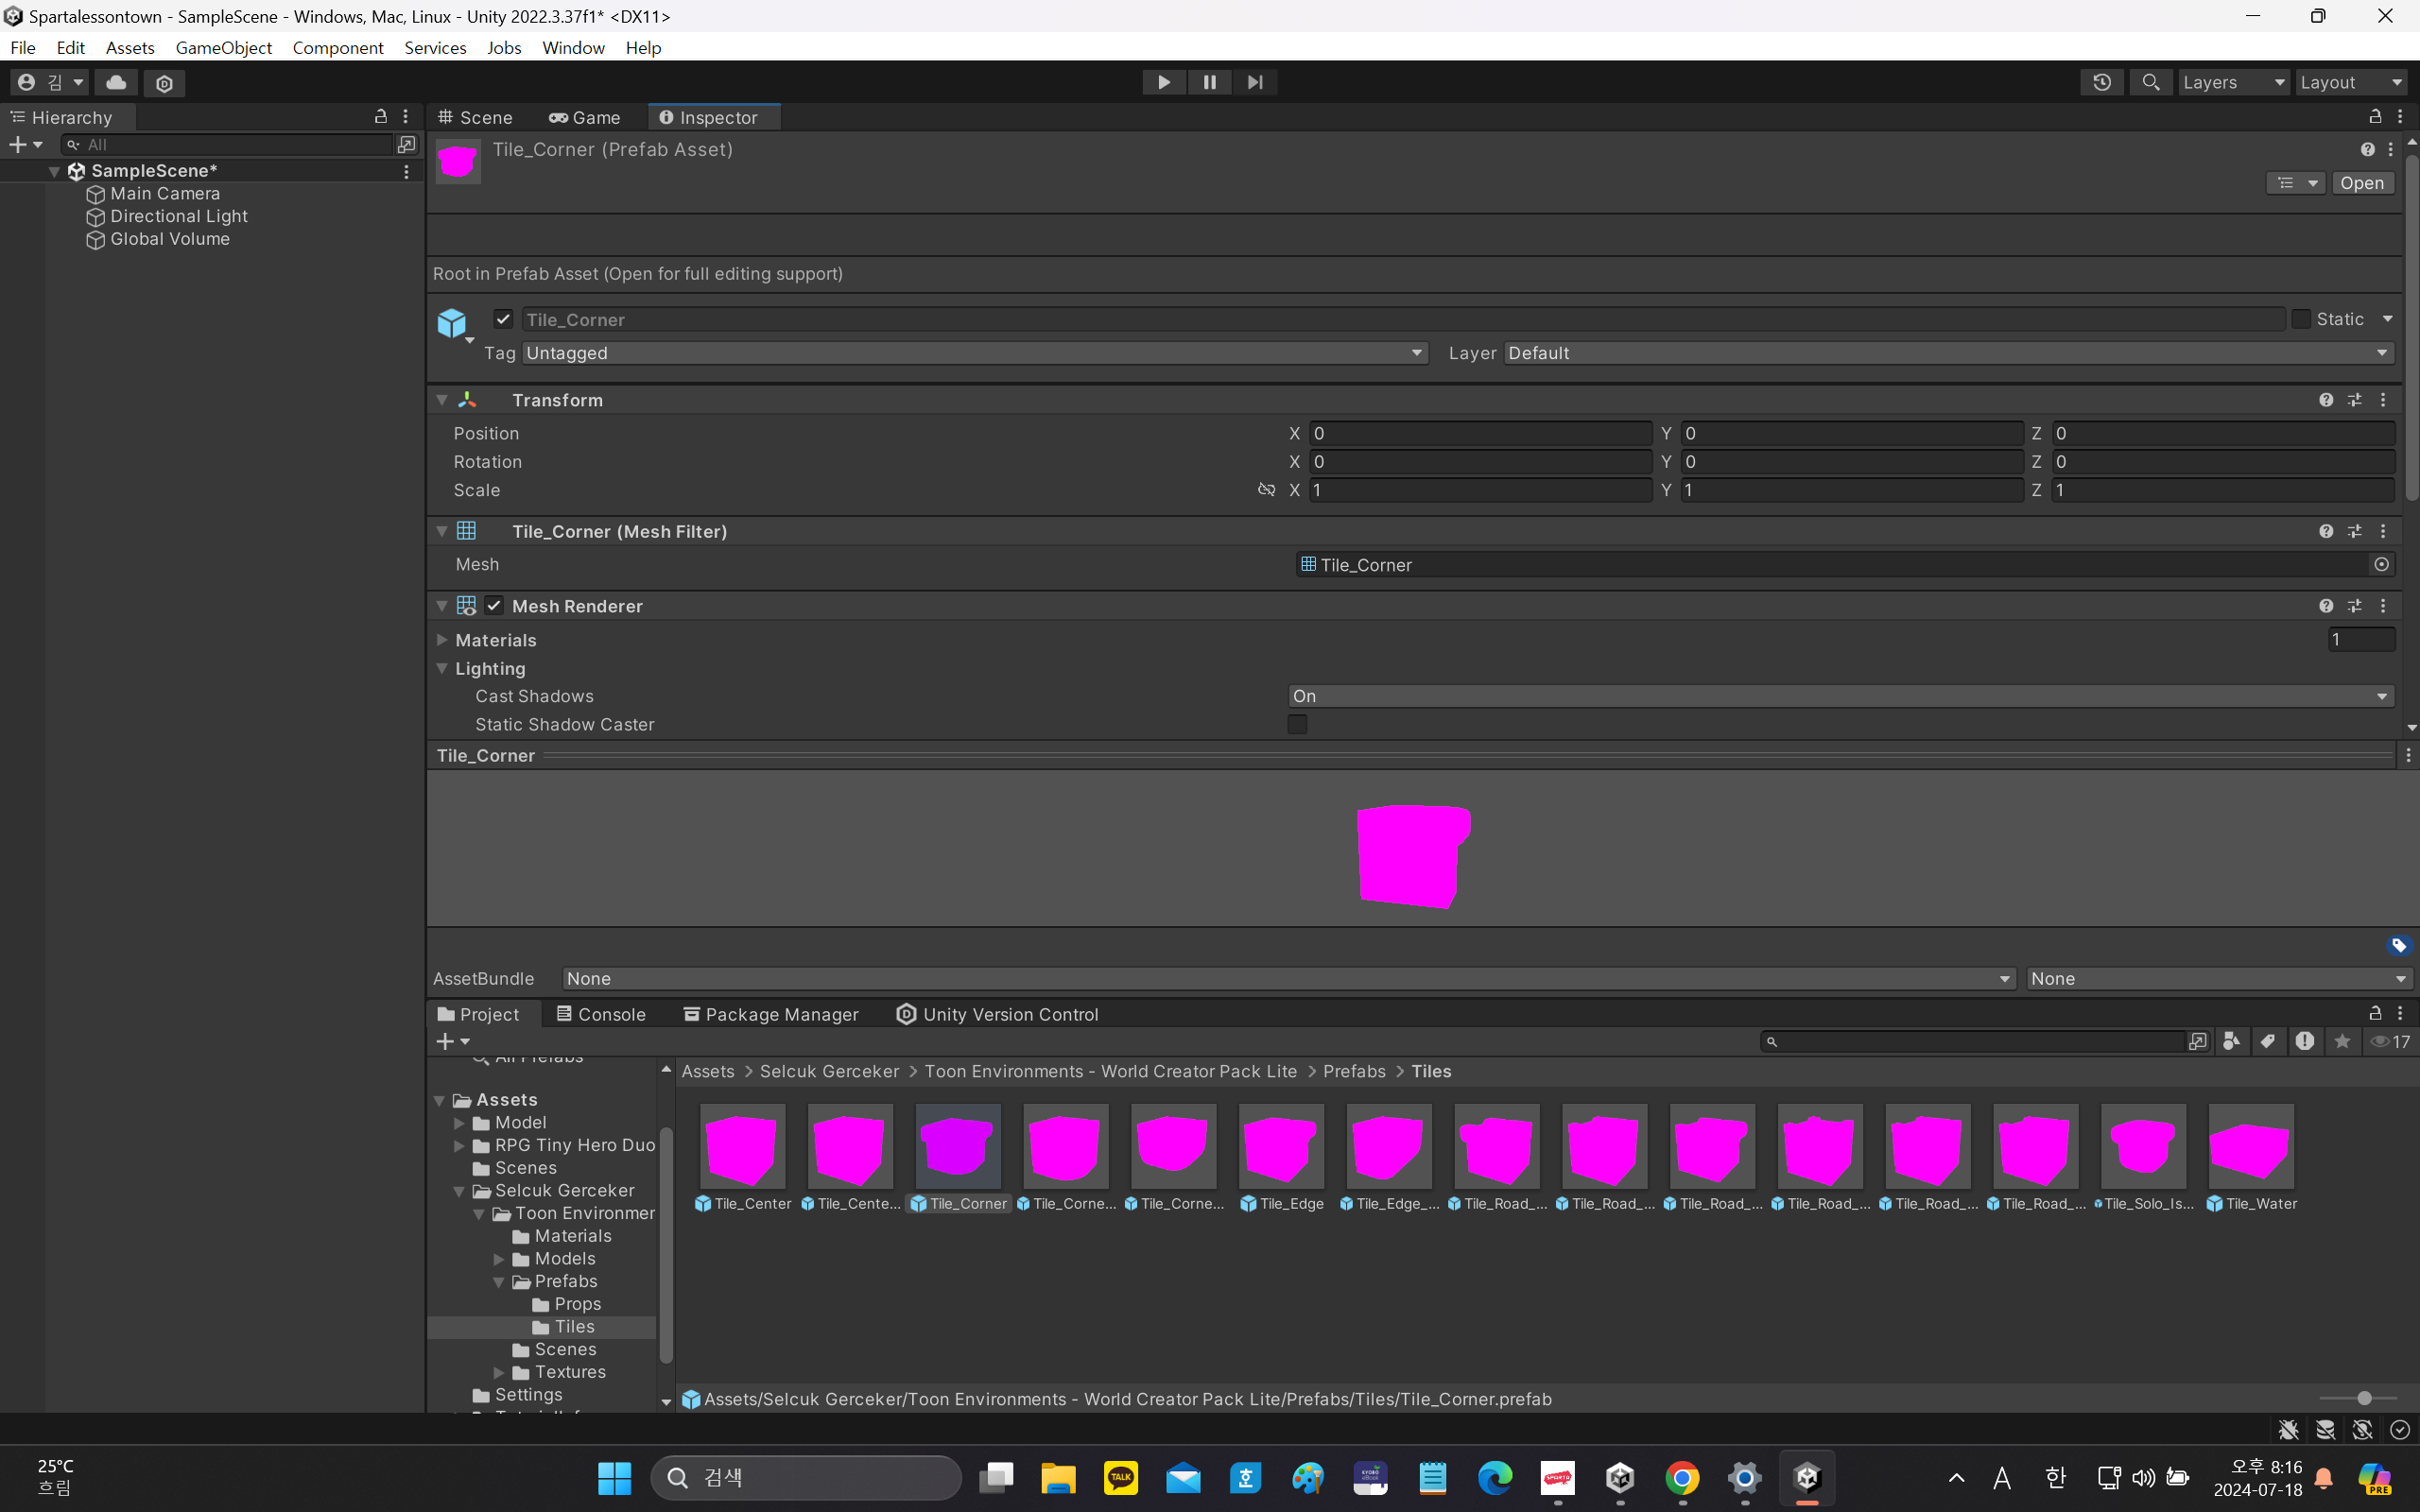Click the Open prefab button
The width and height of the screenshot is (2420, 1512).
(2362, 183)
